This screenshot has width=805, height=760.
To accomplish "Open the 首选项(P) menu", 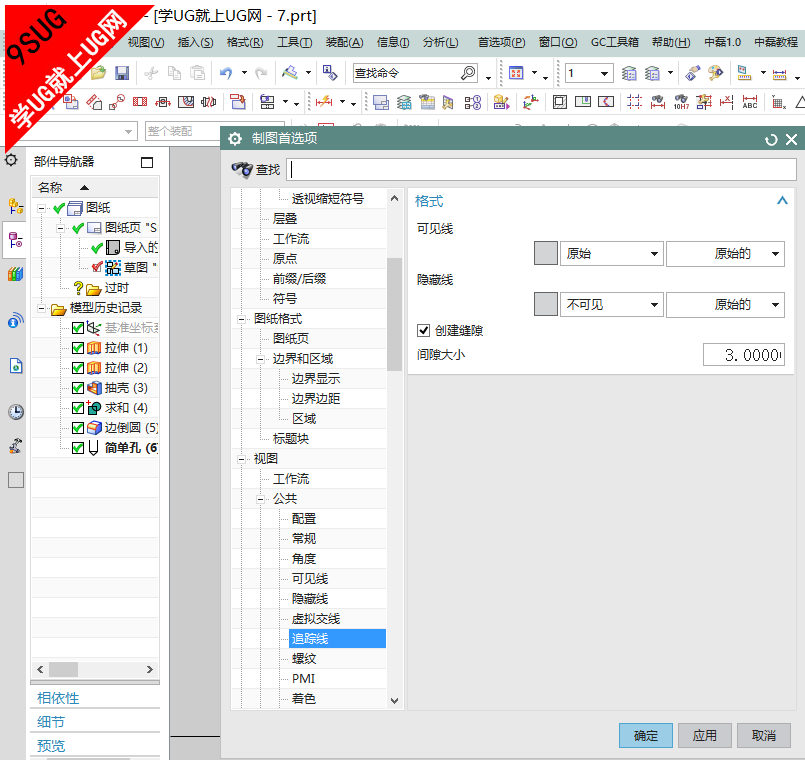I will click(502, 42).
